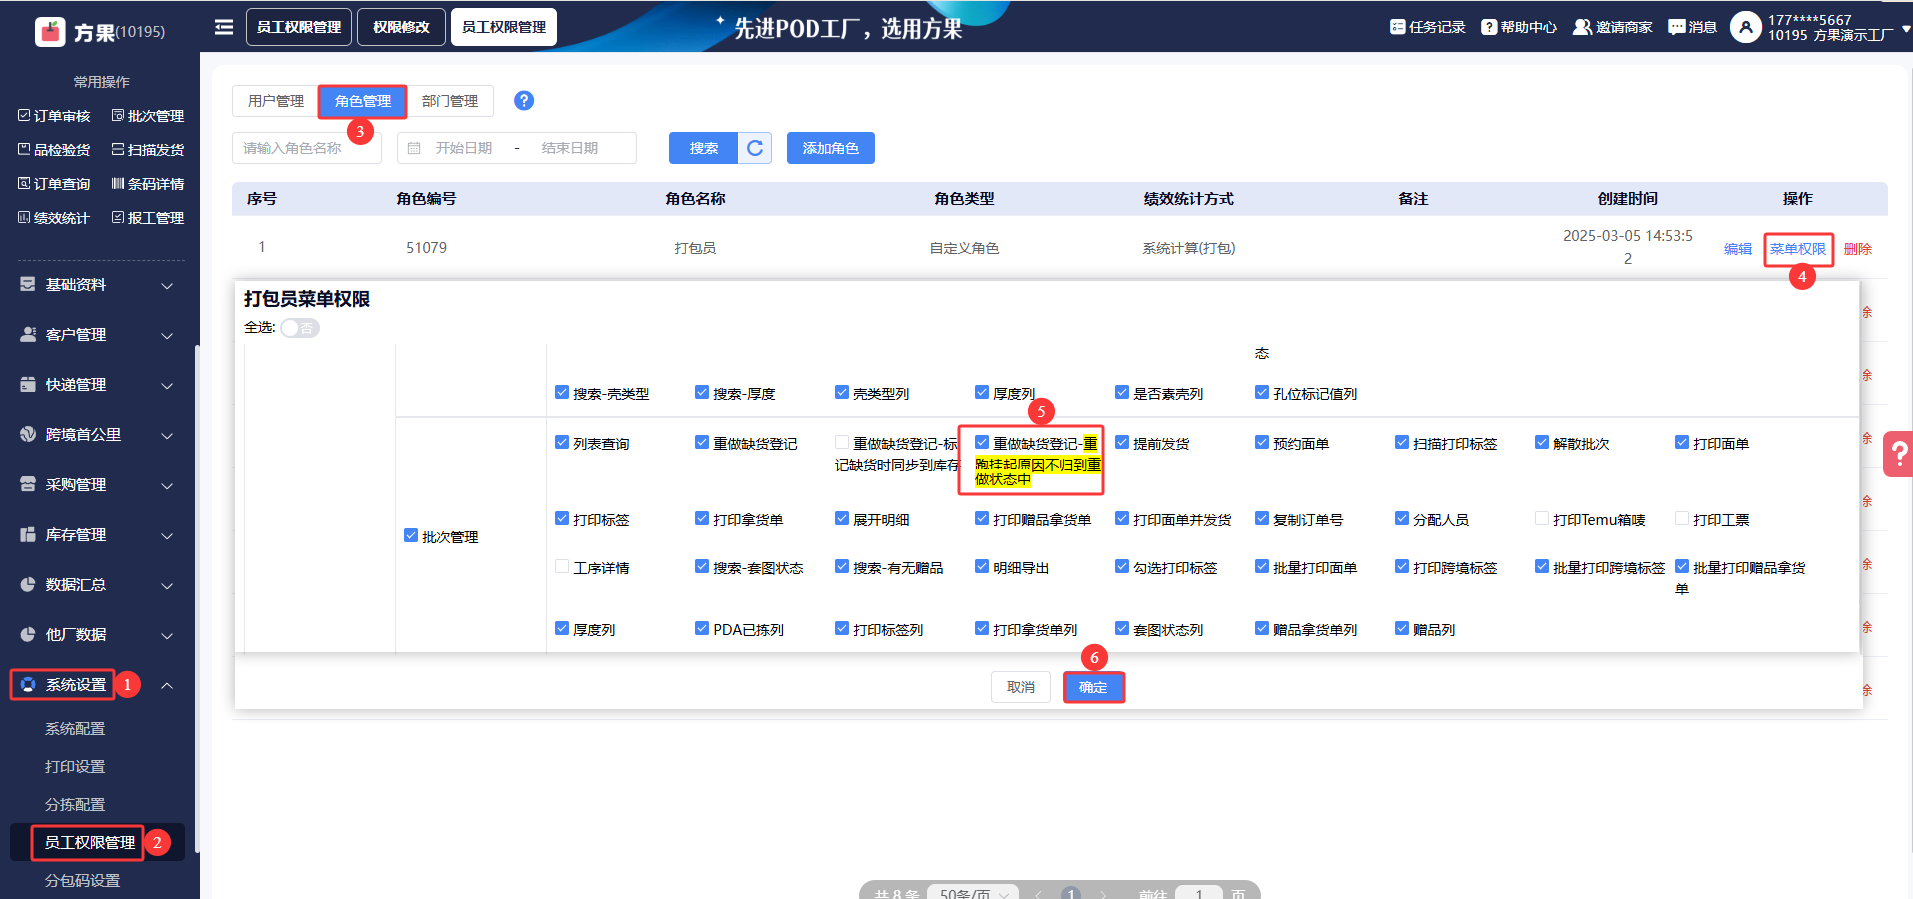The height and width of the screenshot is (899, 1913).
Task: Uncheck the 分配人员 checkbox
Action: click(1402, 519)
